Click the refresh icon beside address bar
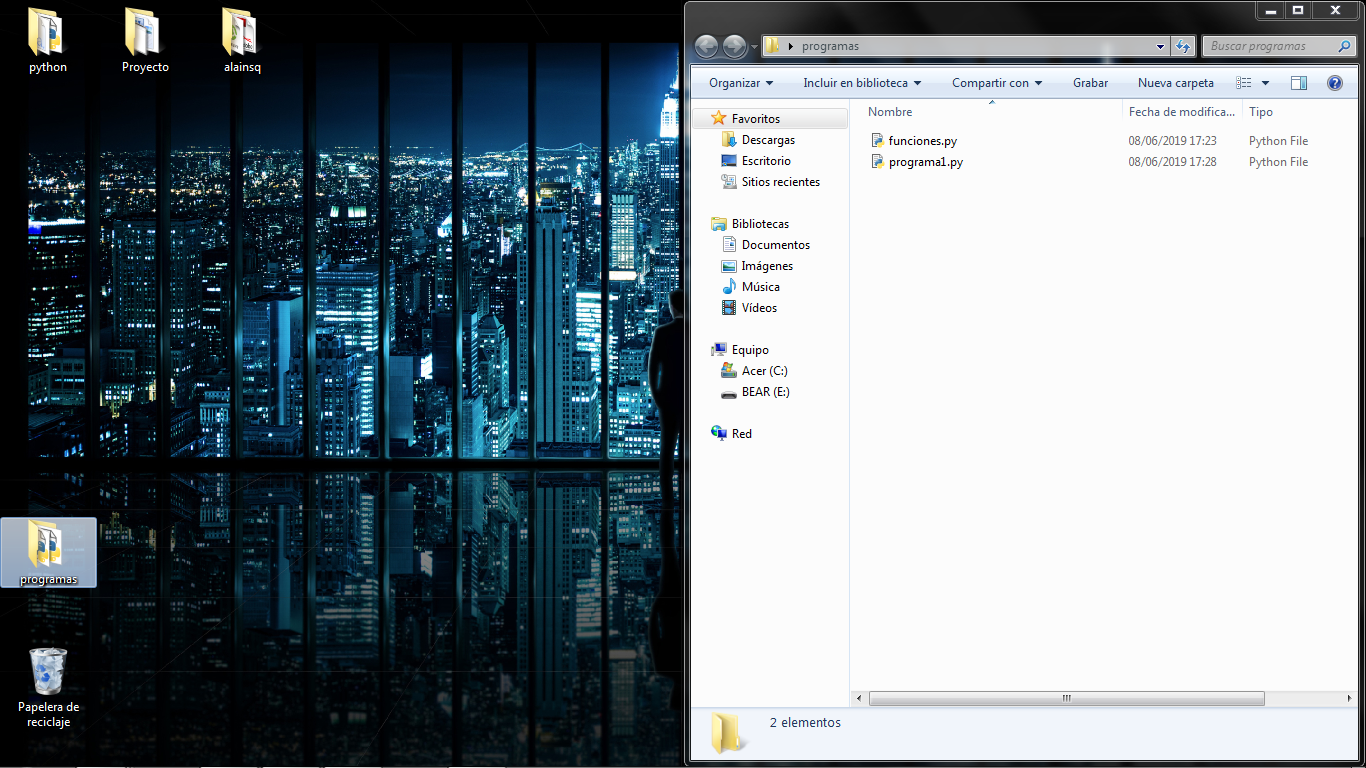 click(1184, 46)
